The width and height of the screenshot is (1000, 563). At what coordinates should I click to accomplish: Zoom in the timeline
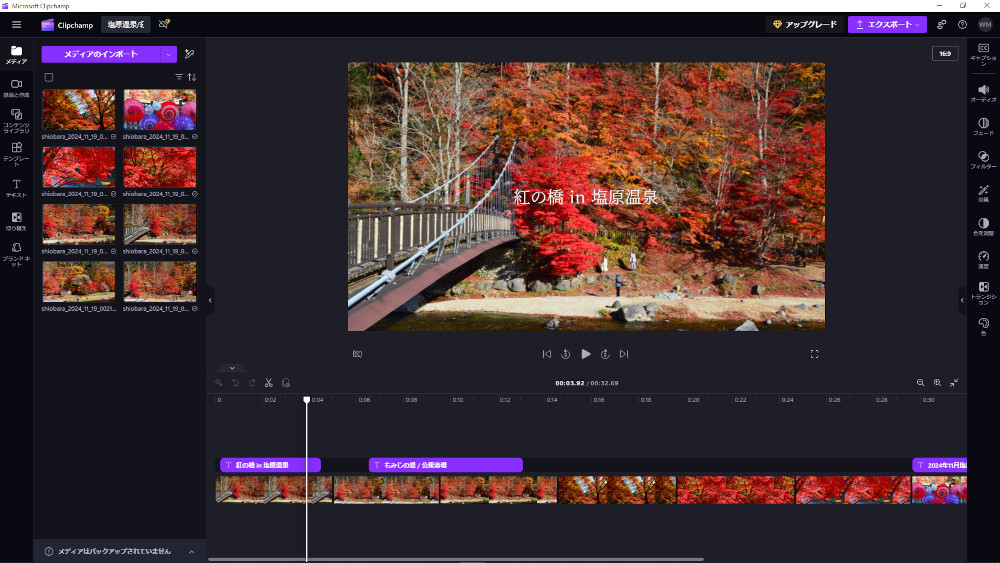[937, 383]
